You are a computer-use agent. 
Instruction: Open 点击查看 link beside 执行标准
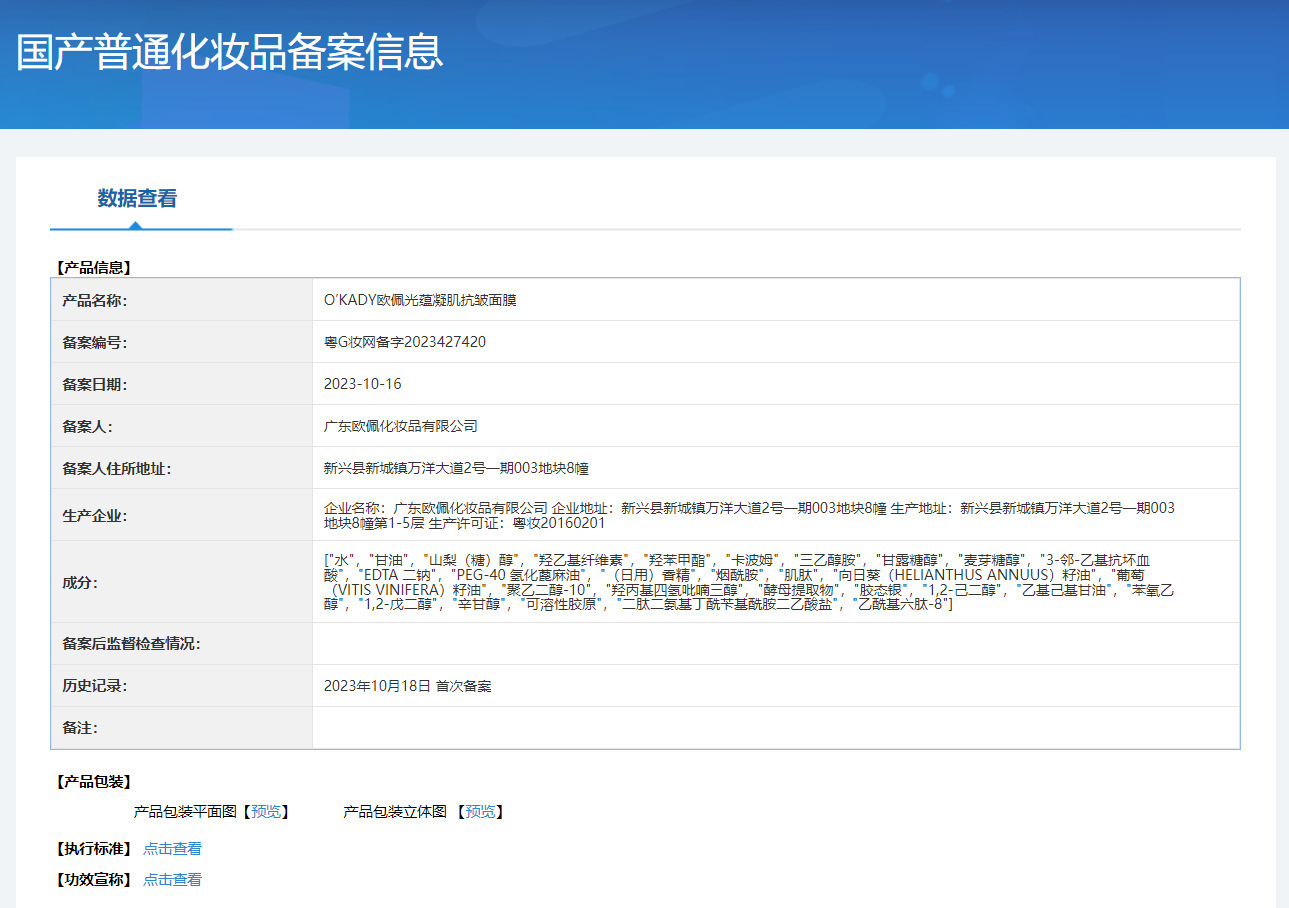pyautogui.click(x=172, y=849)
